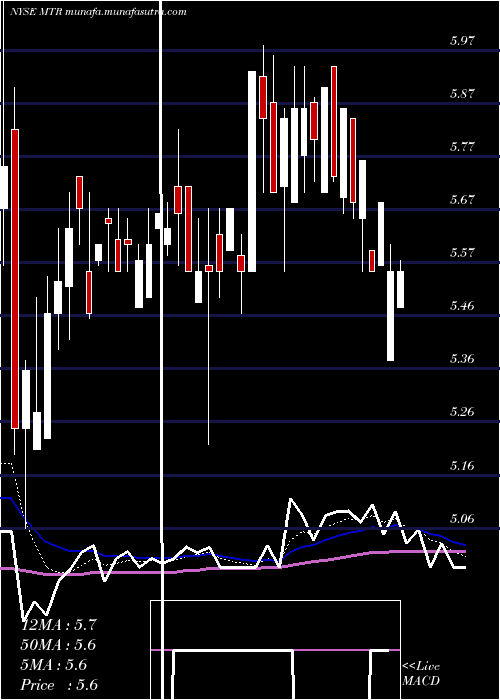Click the 5.97 price axis label
The image size is (500, 700).
point(462,41)
